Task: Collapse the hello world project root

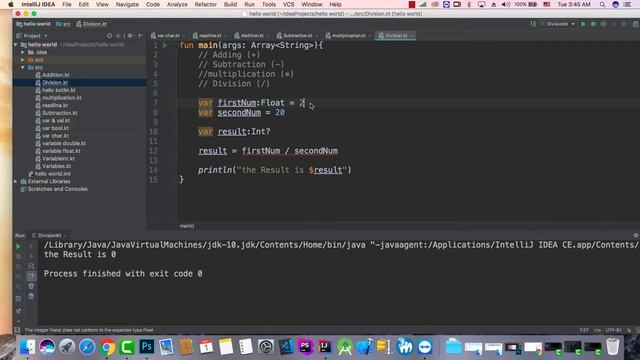Action: click(16, 44)
